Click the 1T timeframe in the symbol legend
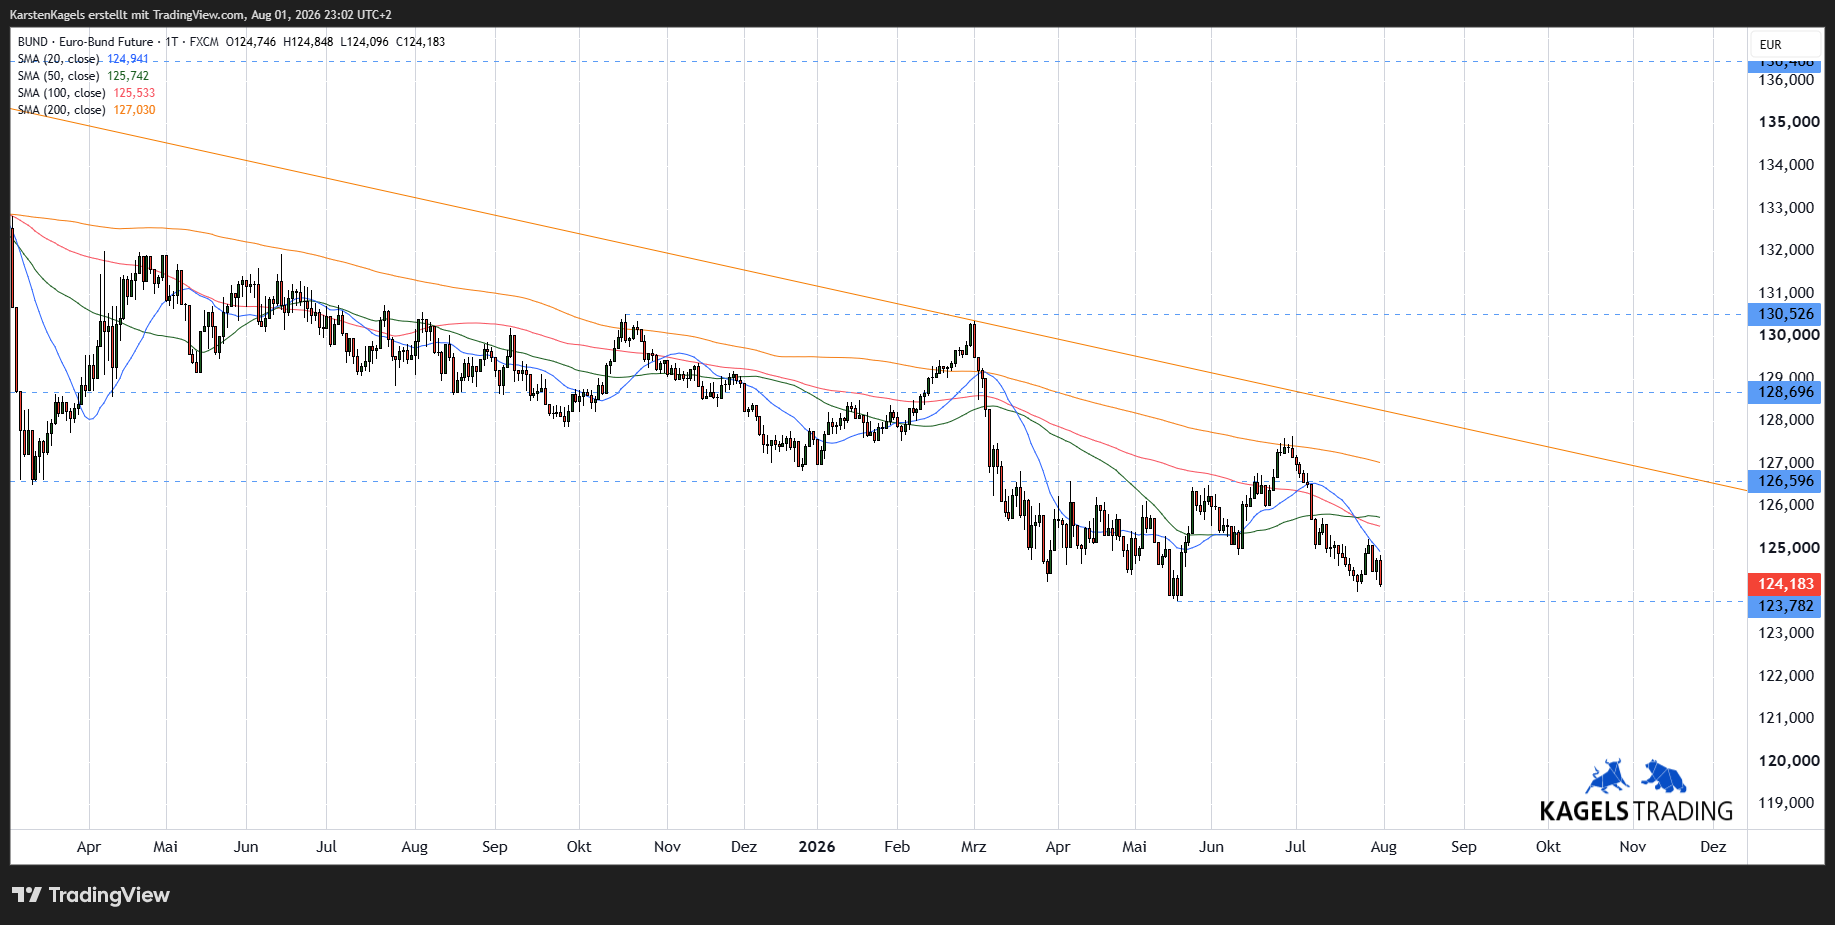The width and height of the screenshot is (1835, 925). (172, 42)
